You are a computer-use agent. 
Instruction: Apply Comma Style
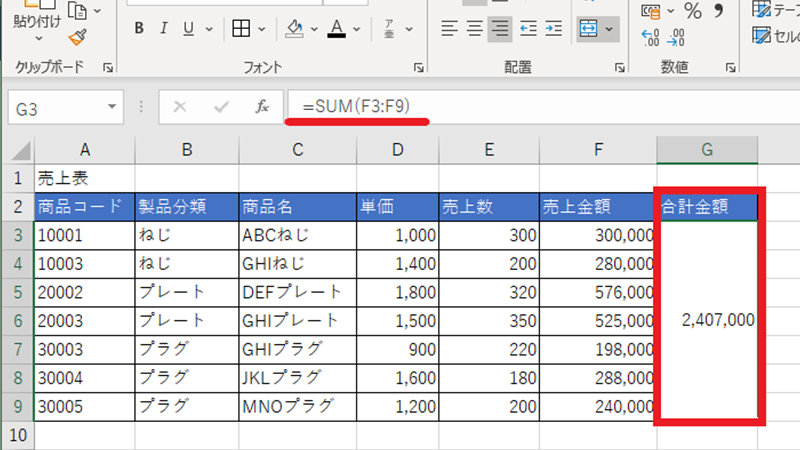pos(718,11)
